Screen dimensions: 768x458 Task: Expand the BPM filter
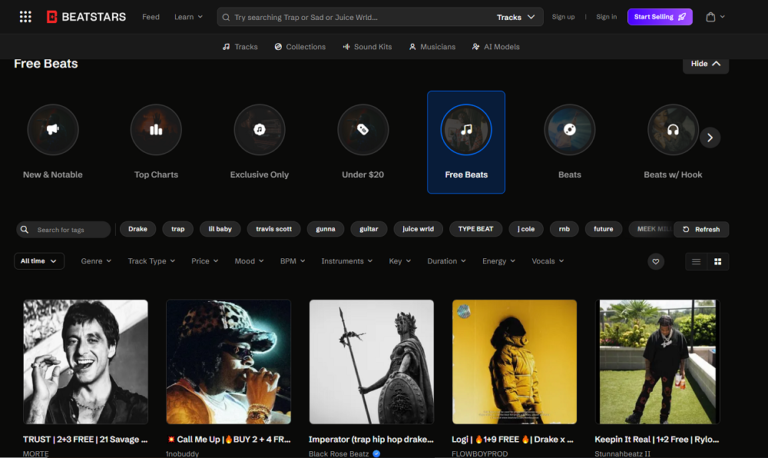point(292,261)
